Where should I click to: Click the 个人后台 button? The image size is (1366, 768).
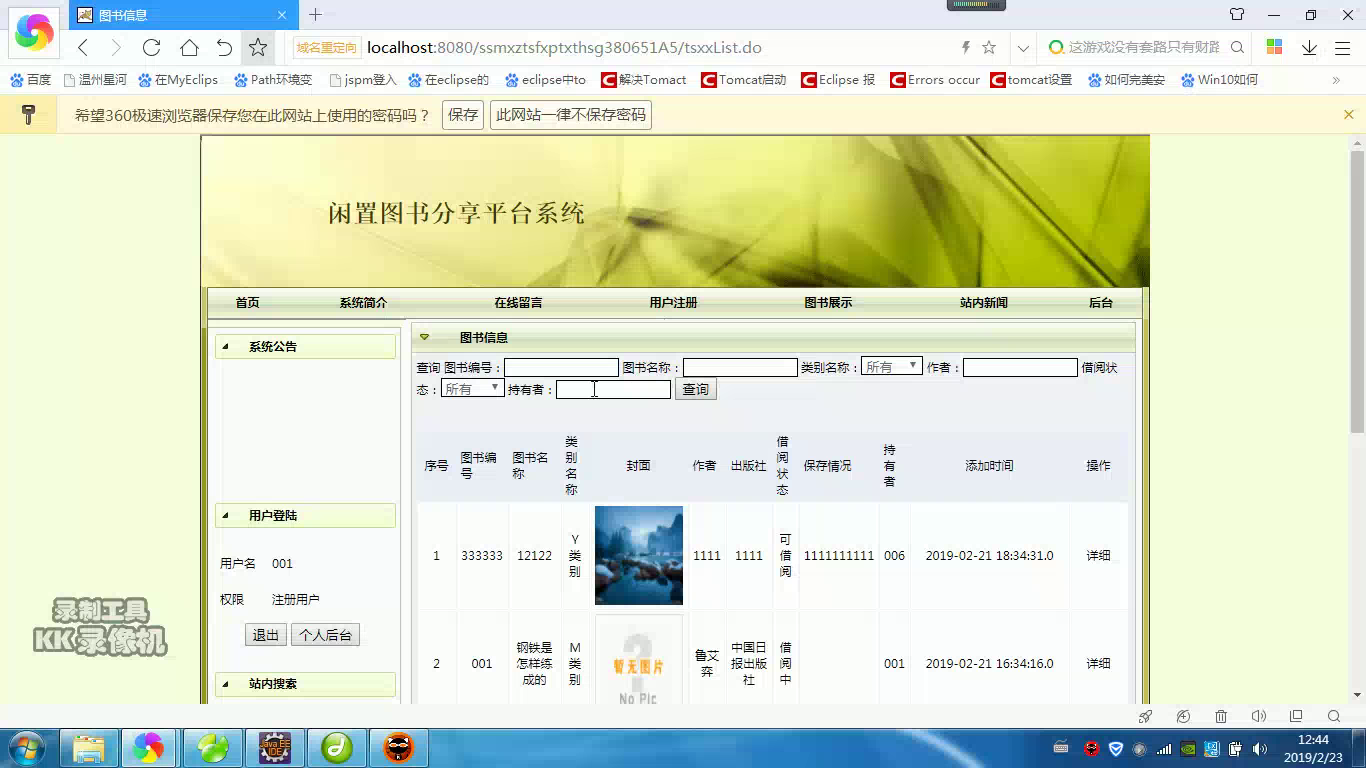point(326,635)
